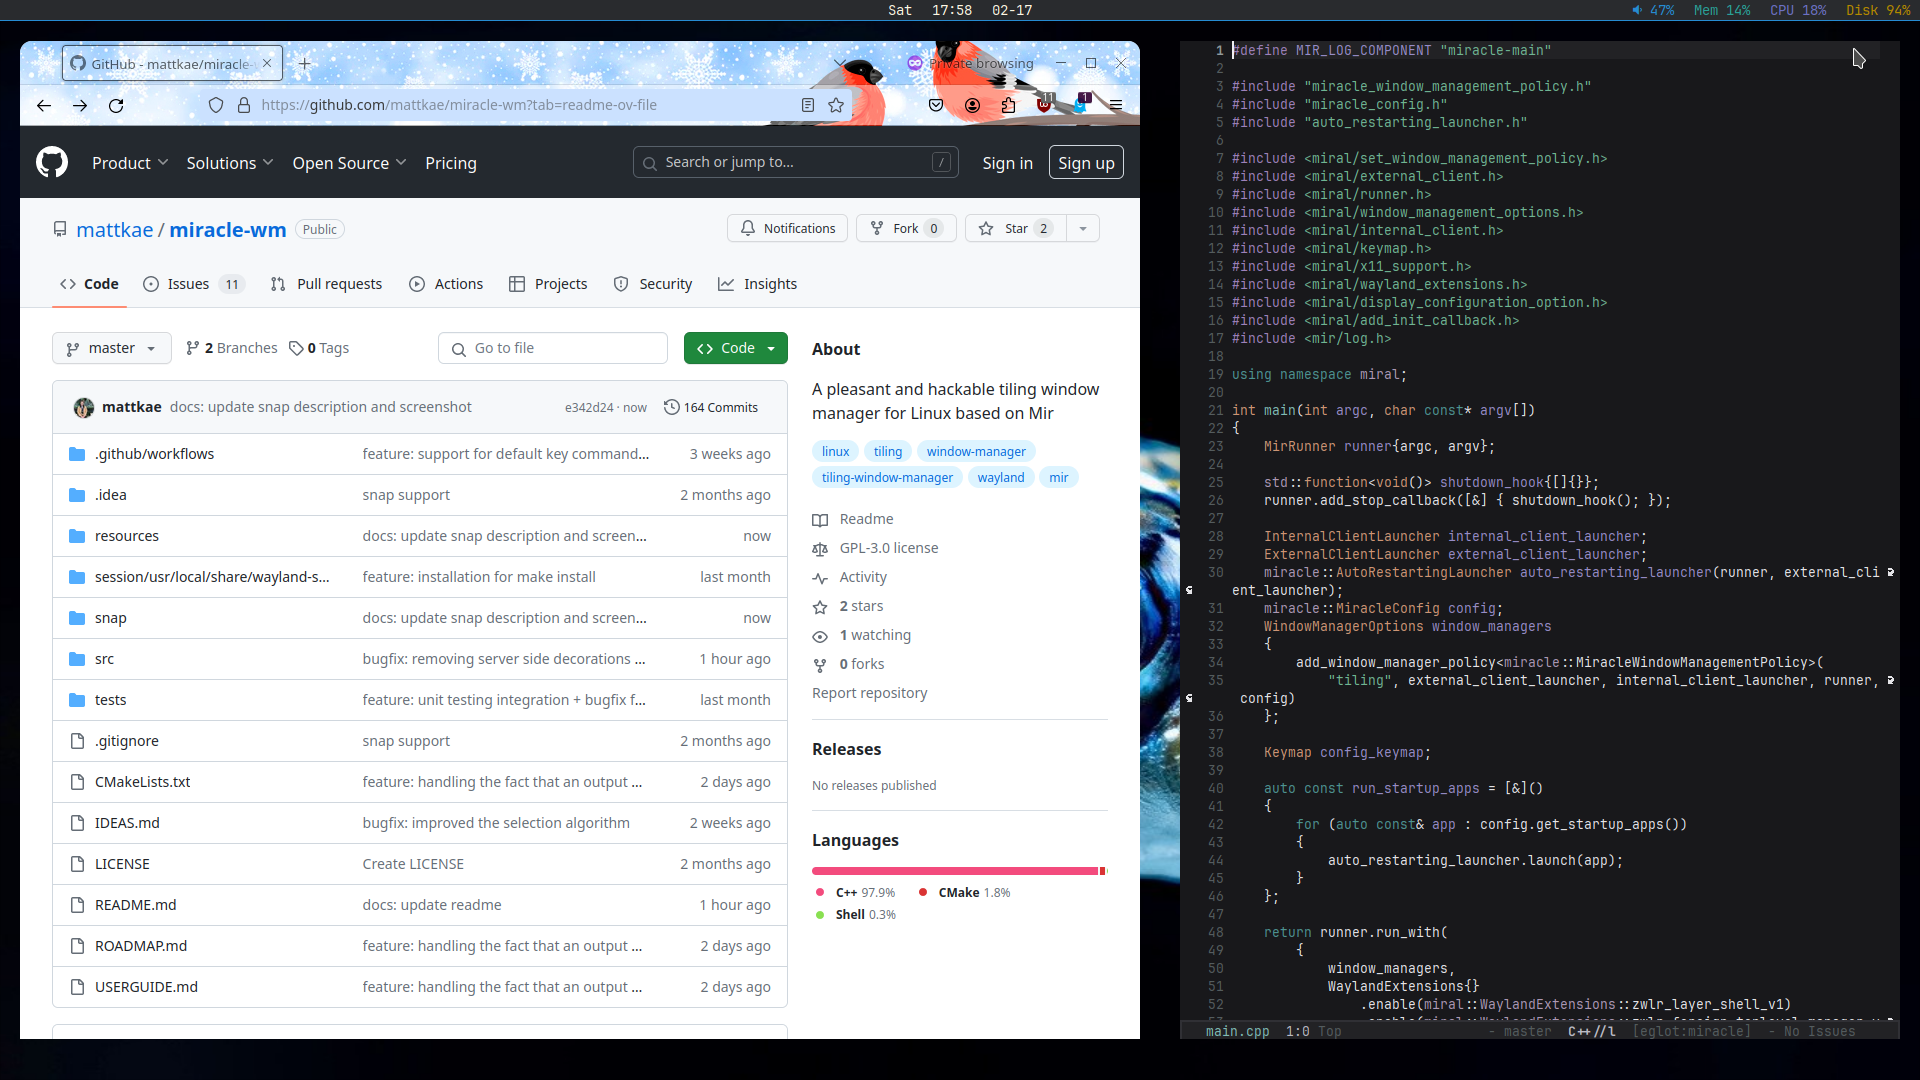
Task: Click the browser refresh icon
Action: 116,104
